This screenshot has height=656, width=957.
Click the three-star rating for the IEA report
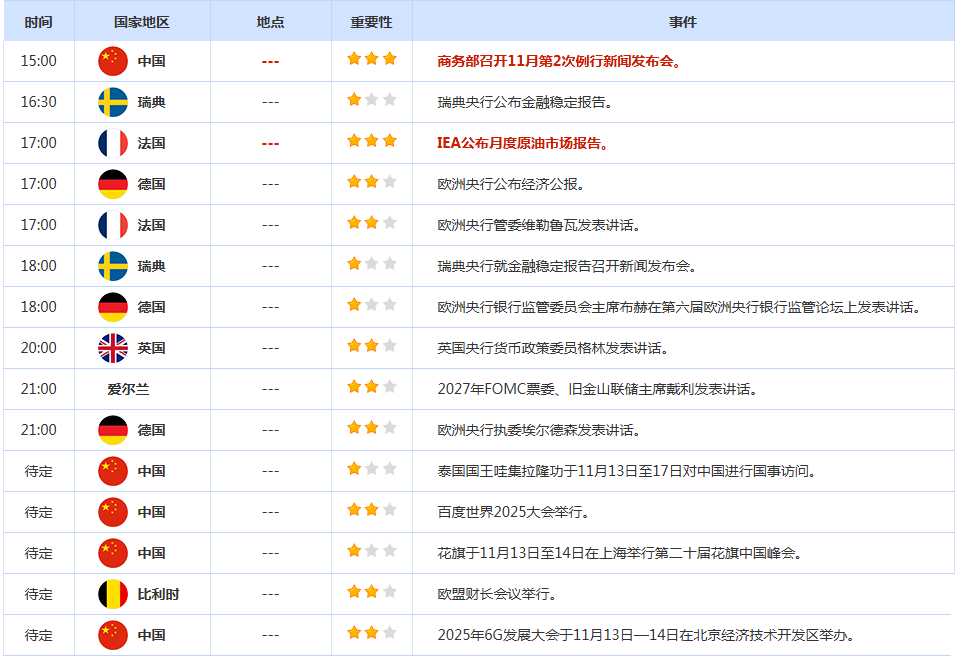pyautogui.click(x=371, y=141)
